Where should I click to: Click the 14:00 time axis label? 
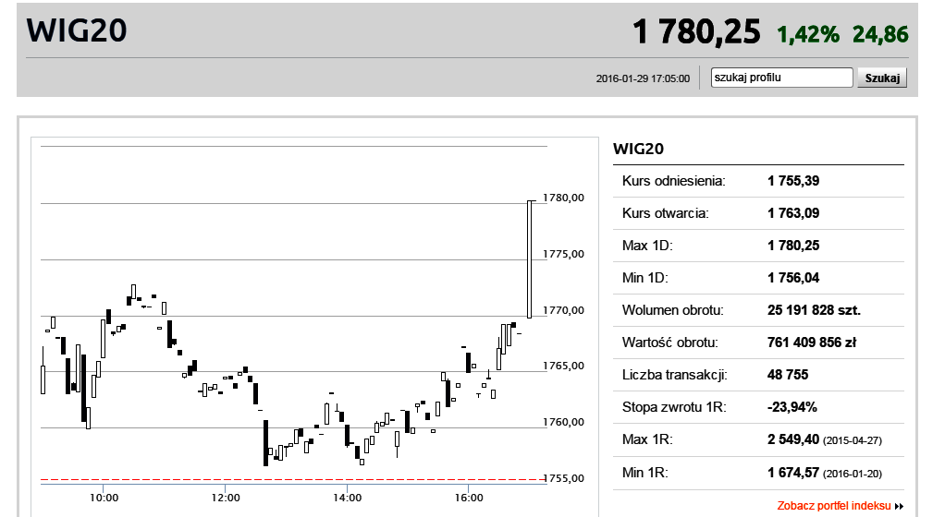click(x=347, y=498)
